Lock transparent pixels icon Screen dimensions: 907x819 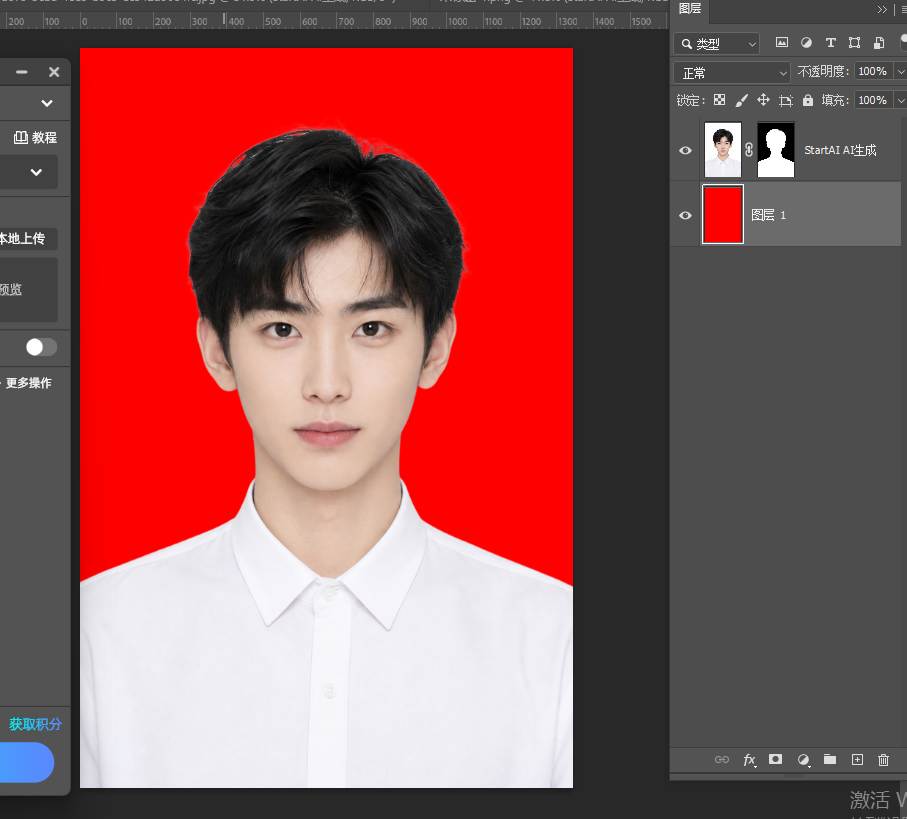click(x=720, y=100)
